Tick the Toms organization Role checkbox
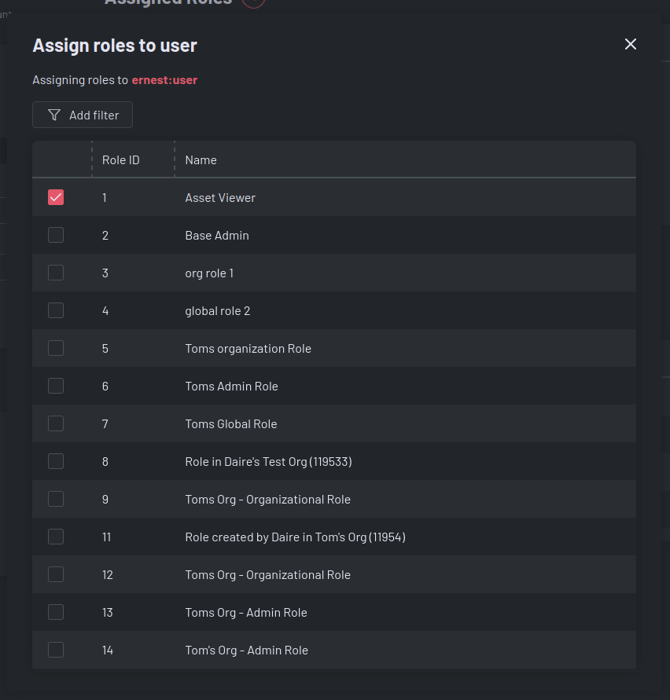Image resolution: width=670 pixels, height=700 pixels. 56,348
